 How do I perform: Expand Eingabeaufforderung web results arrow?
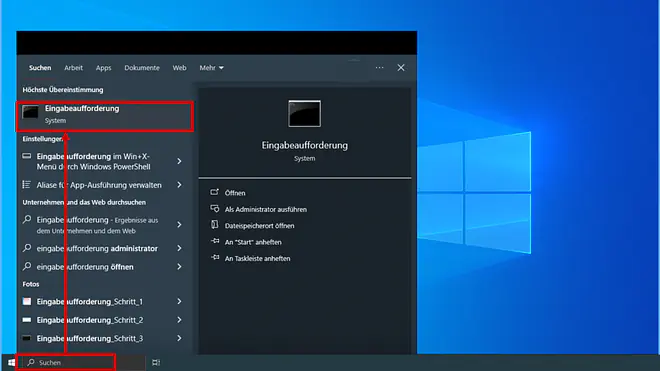179,225
